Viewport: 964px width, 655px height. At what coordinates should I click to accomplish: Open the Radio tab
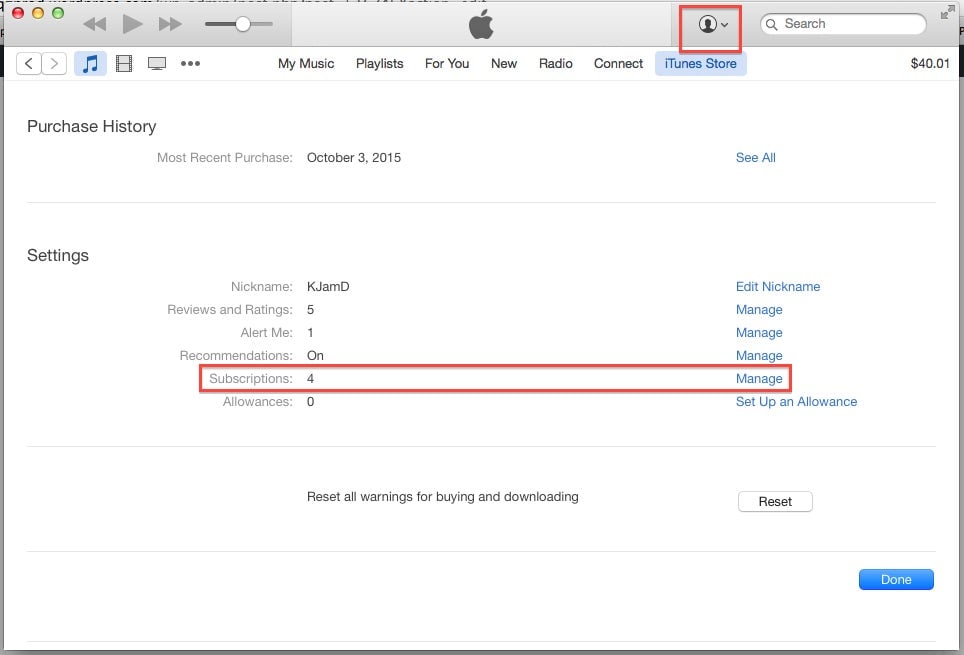click(556, 63)
